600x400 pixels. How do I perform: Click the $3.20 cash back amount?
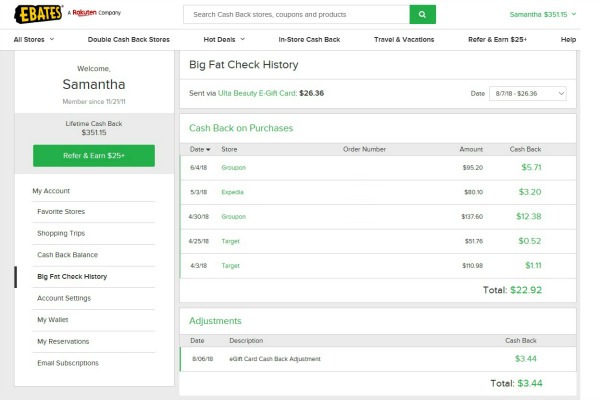[x=530, y=192]
